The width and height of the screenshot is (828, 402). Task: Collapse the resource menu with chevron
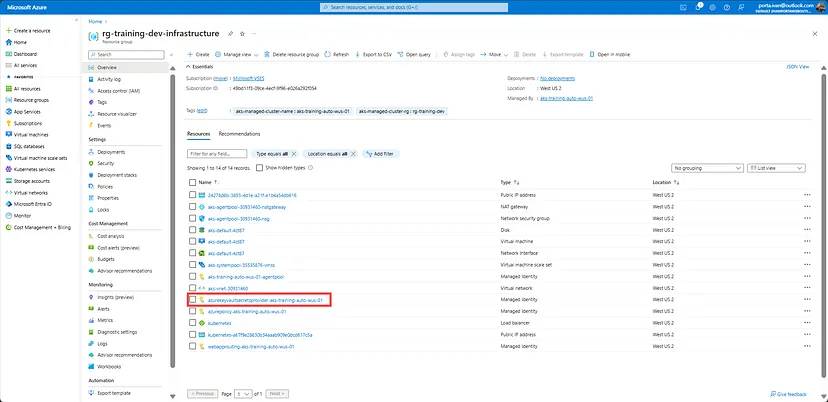coord(171,54)
